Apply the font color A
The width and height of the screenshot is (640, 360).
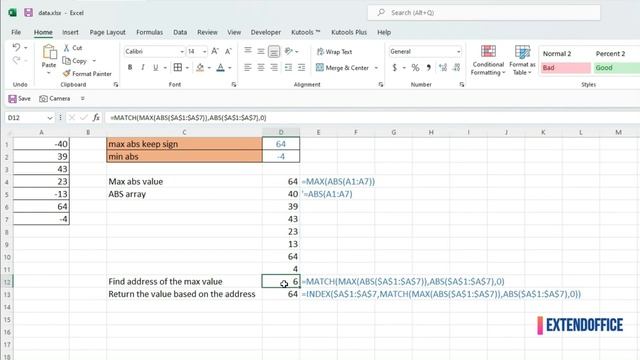tap(220, 67)
